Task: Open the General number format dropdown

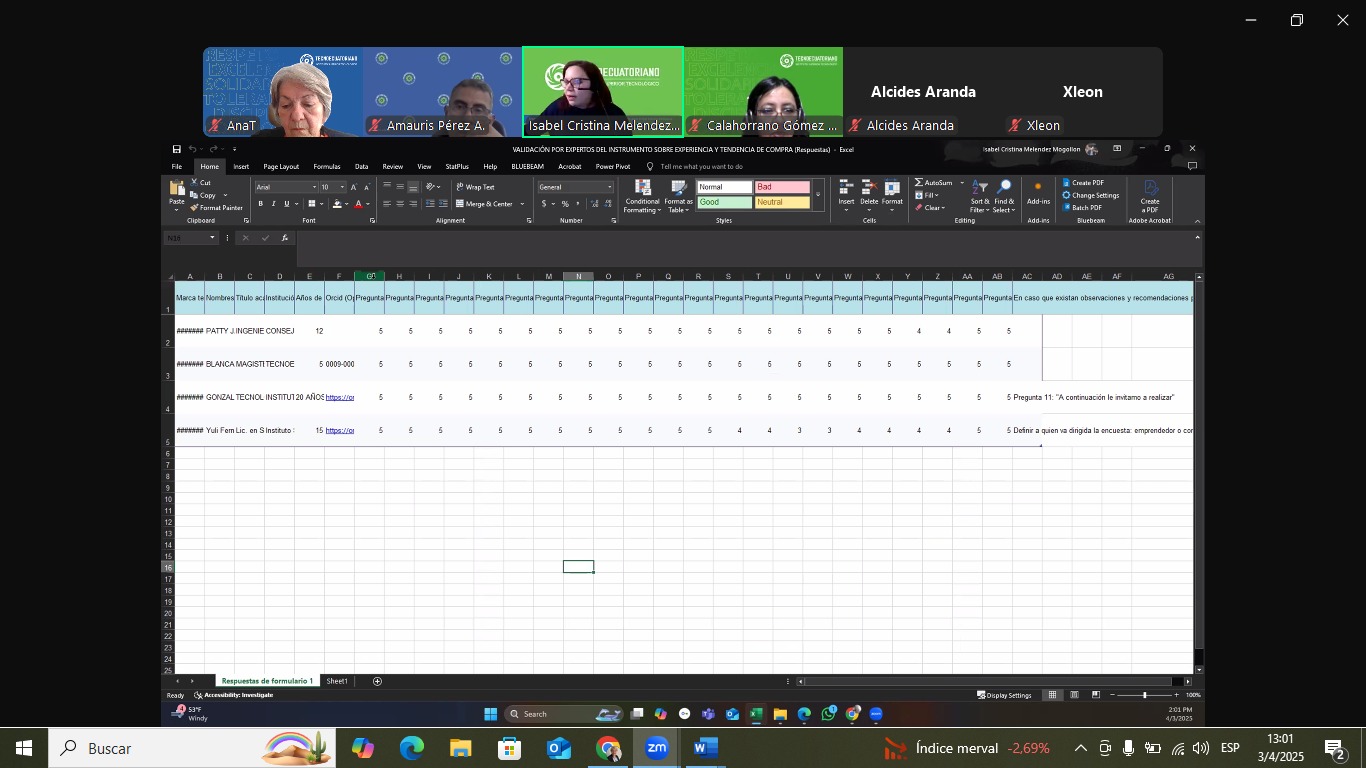Action: [x=609, y=187]
